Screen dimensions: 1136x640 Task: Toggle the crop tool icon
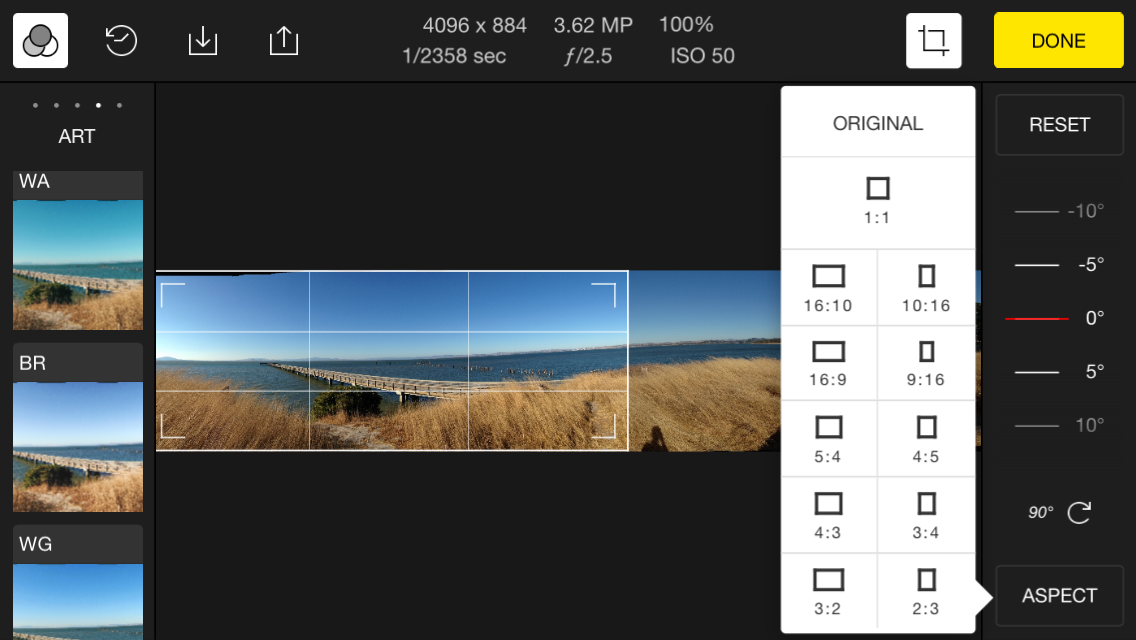pyautogui.click(x=933, y=41)
